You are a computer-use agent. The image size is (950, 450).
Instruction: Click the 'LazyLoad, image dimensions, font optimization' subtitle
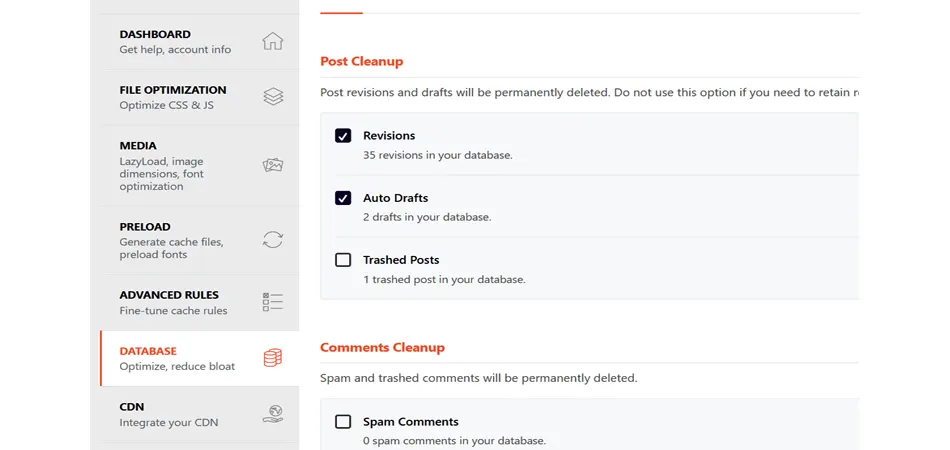pos(162,174)
